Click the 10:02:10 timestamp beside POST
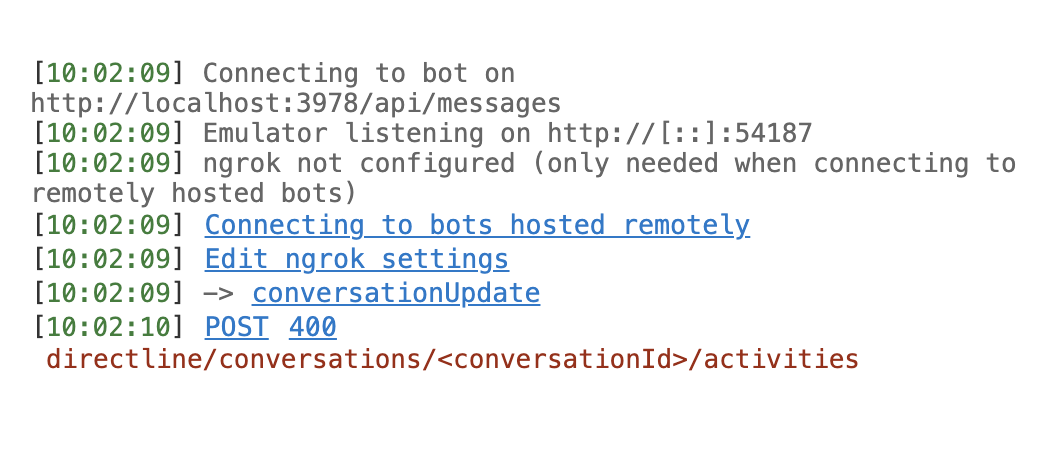The height and width of the screenshot is (454, 1056). click(108, 327)
